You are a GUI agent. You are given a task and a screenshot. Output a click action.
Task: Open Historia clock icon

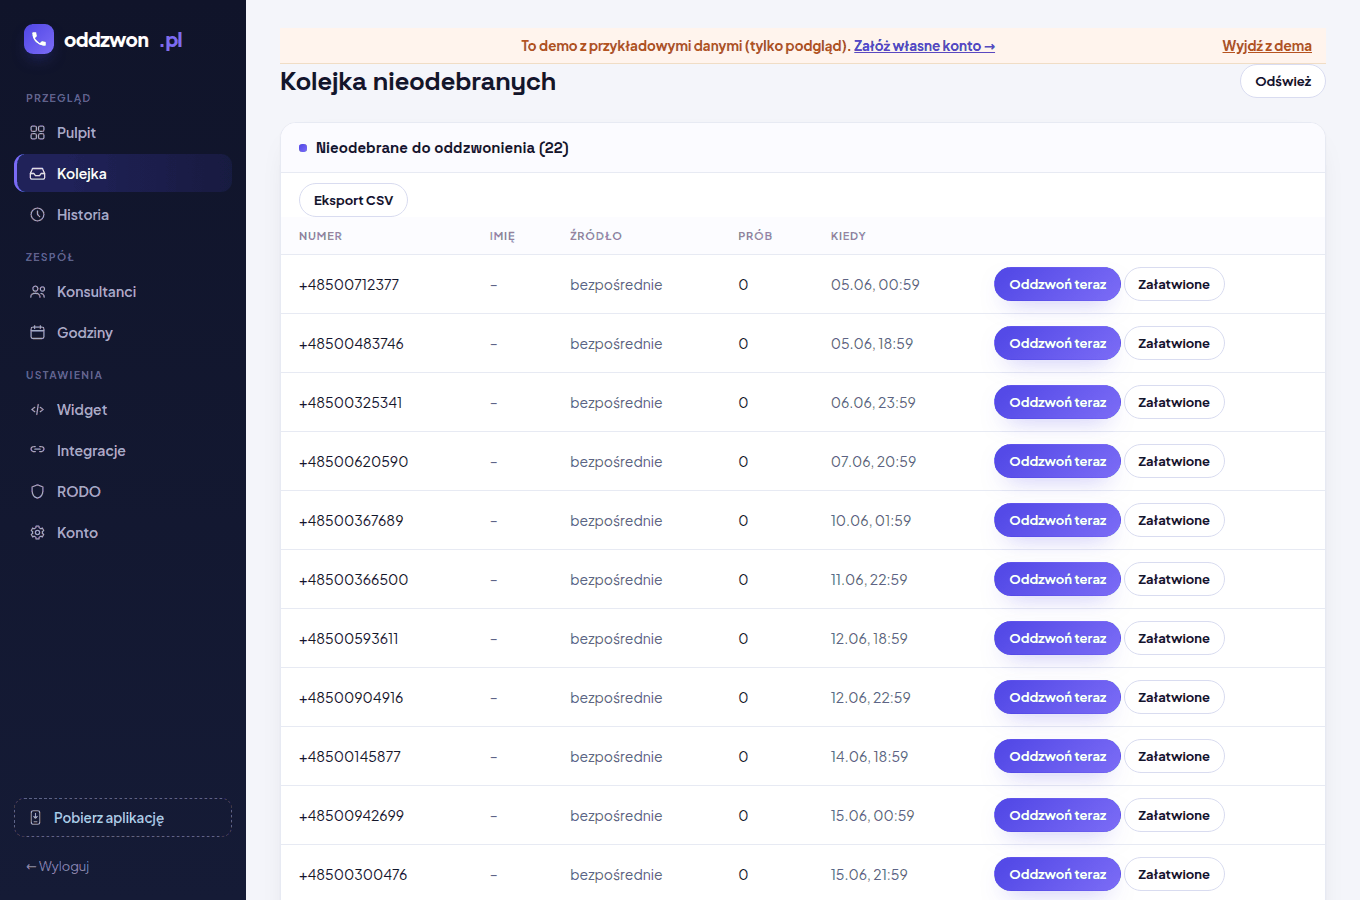click(38, 215)
